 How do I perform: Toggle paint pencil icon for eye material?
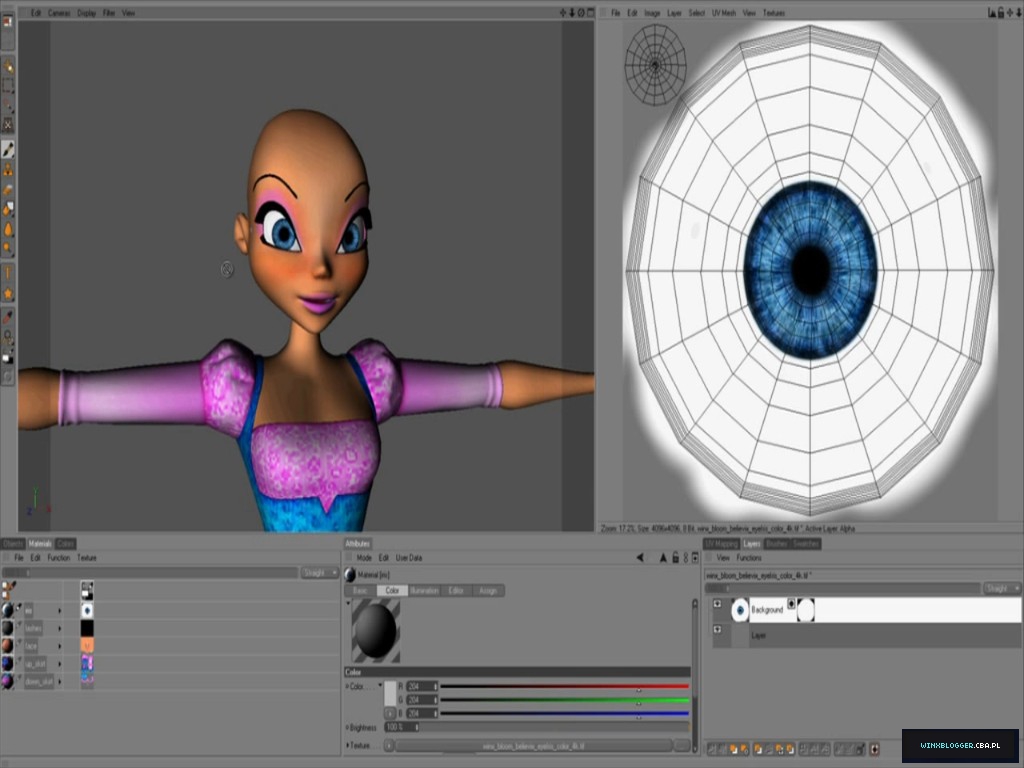19,607
